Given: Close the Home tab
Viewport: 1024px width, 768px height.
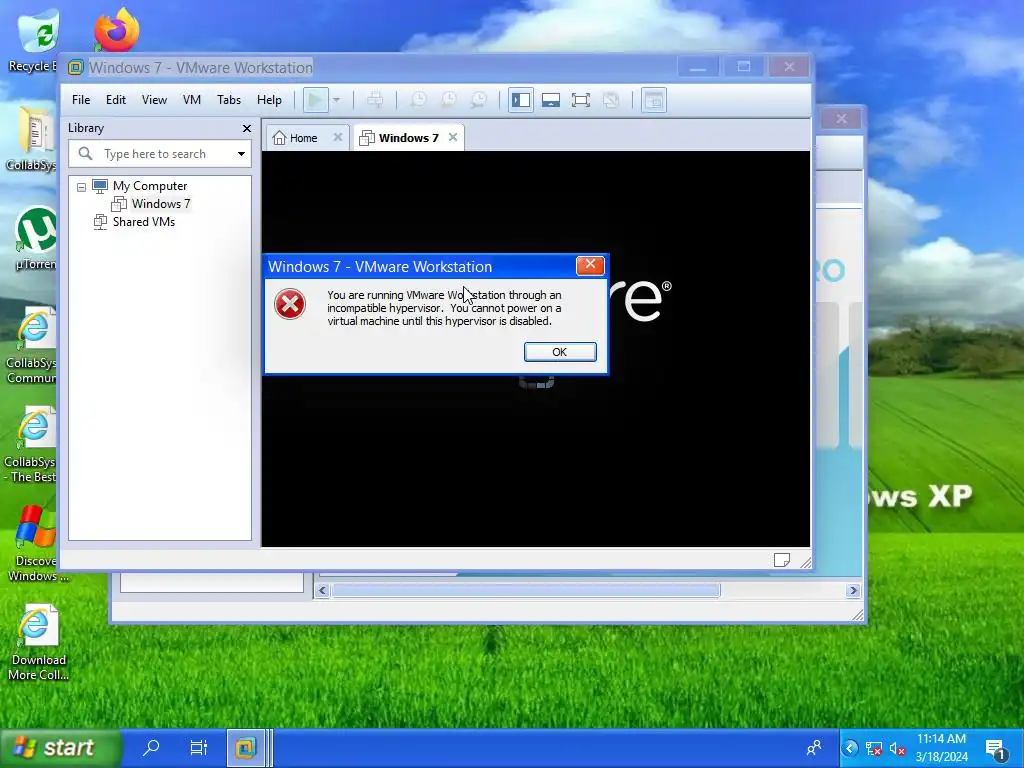Looking at the screenshot, I should 338,137.
